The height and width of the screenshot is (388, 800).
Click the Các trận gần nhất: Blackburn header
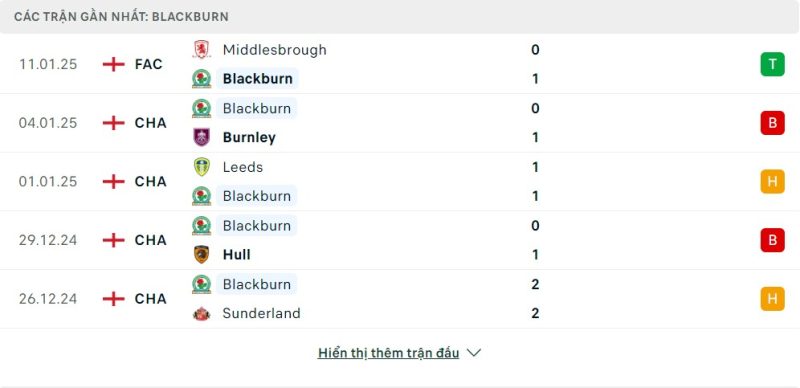pyautogui.click(x=121, y=17)
